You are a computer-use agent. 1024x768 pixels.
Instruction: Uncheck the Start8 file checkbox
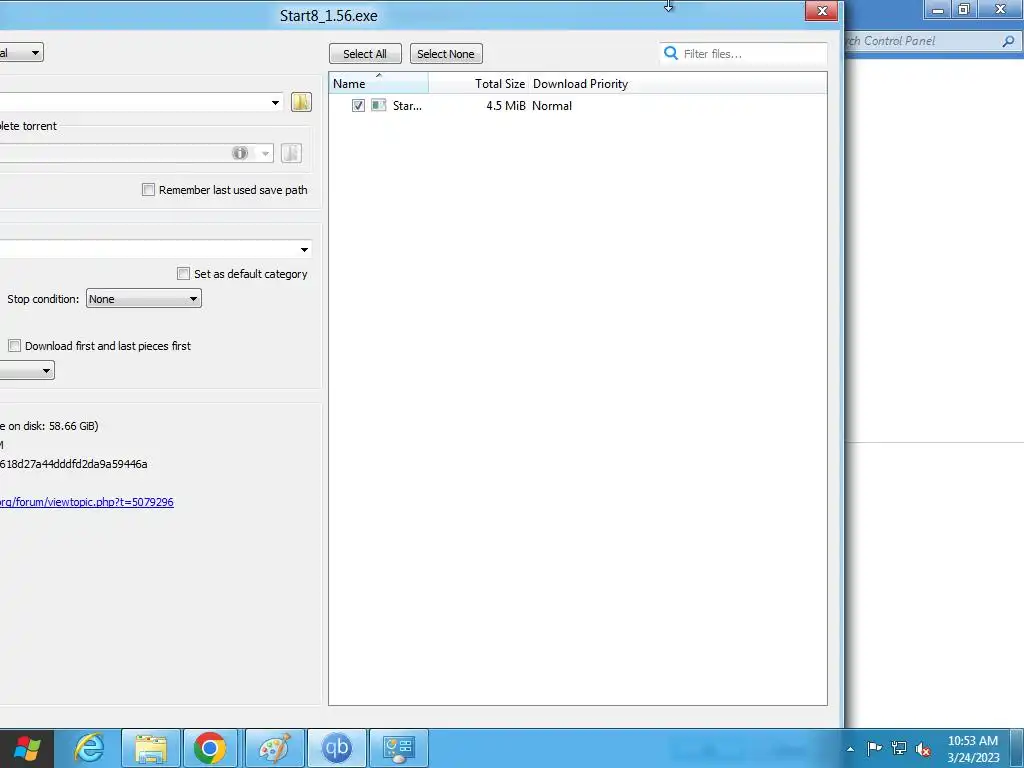click(x=358, y=105)
